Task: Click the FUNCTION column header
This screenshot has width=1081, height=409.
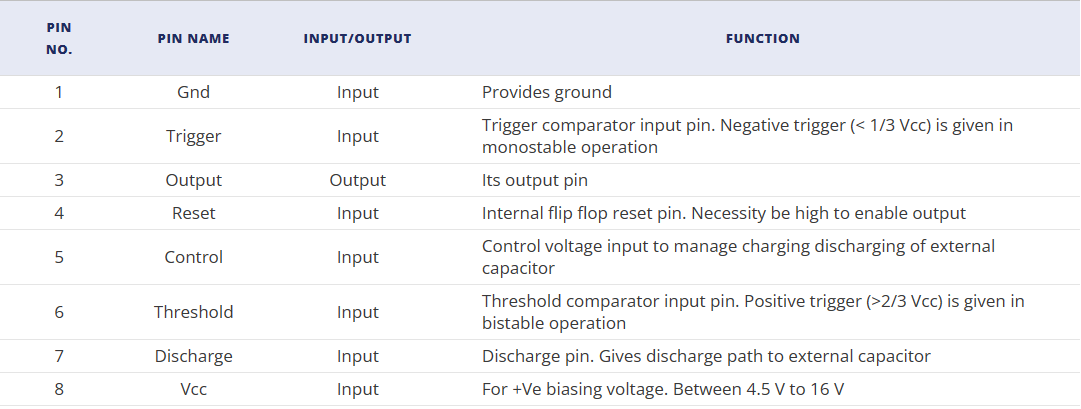Action: coord(762,39)
